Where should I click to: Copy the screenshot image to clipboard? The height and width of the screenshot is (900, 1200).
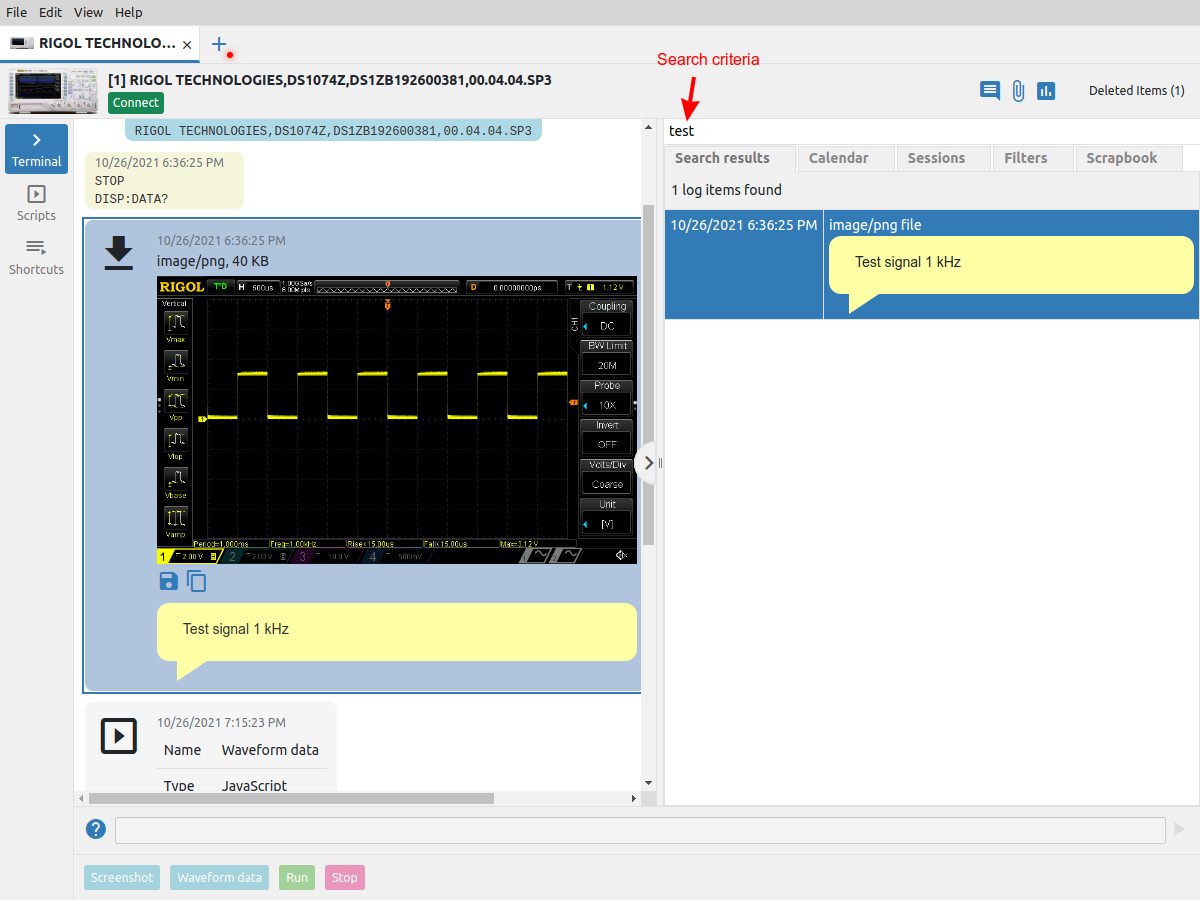pyautogui.click(x=196, y=581)
